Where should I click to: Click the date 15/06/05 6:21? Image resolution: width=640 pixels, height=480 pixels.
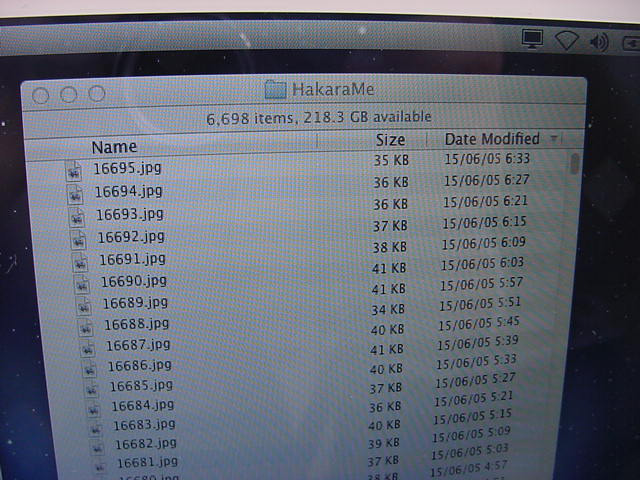(x=486, y=201)
